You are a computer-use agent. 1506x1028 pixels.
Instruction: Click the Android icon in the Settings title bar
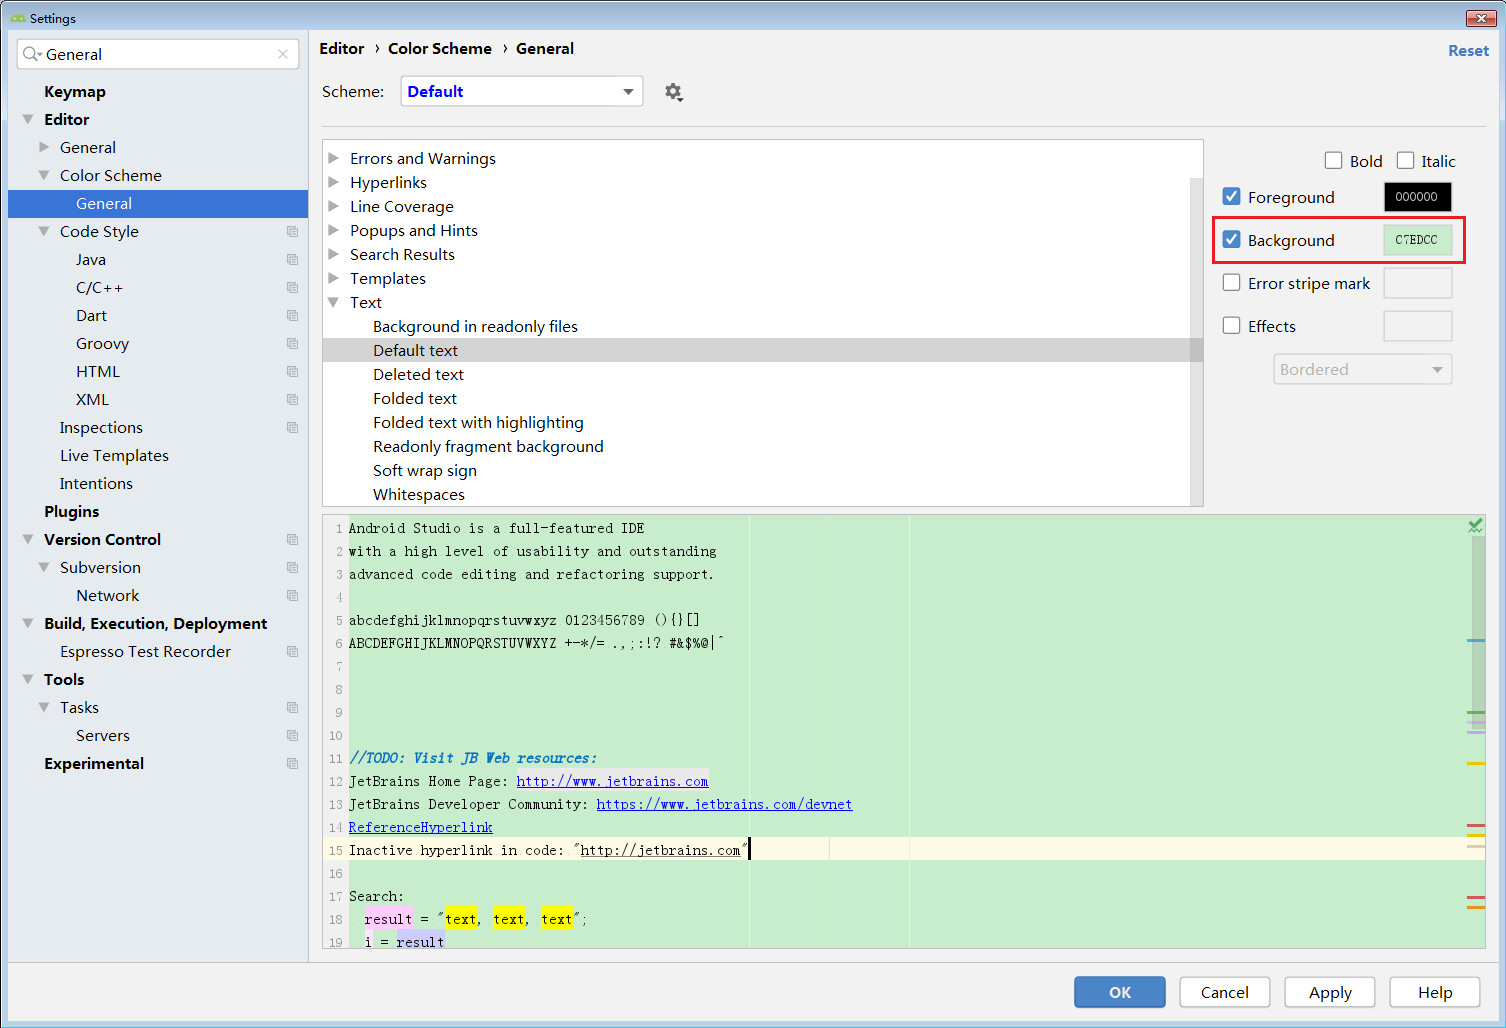pyautogui.click(x=18, y=18)
